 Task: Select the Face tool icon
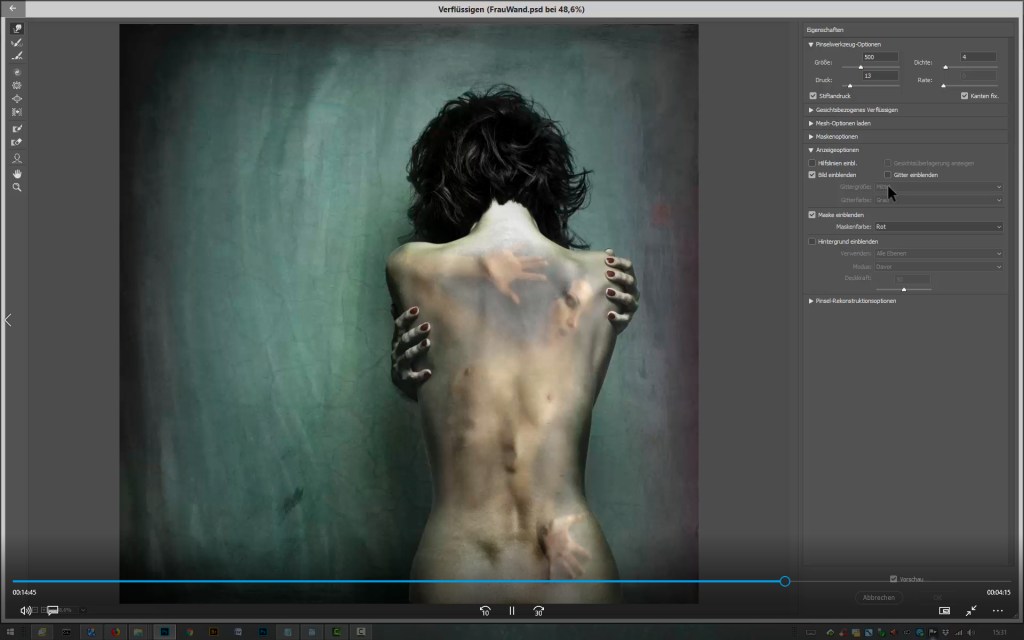tap(17, 158)
